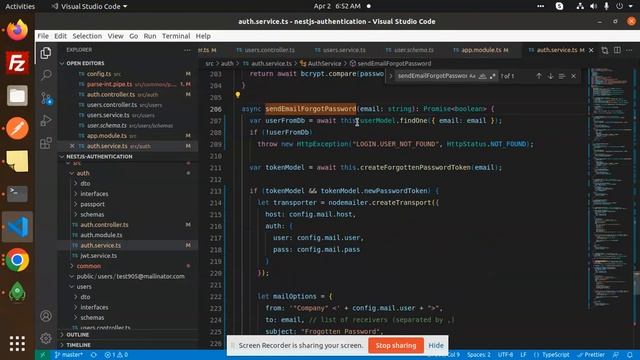The height and width of the screenshot is (360, 640).
Task: Open the Source Control view
Action: click(x=46, y=98)
